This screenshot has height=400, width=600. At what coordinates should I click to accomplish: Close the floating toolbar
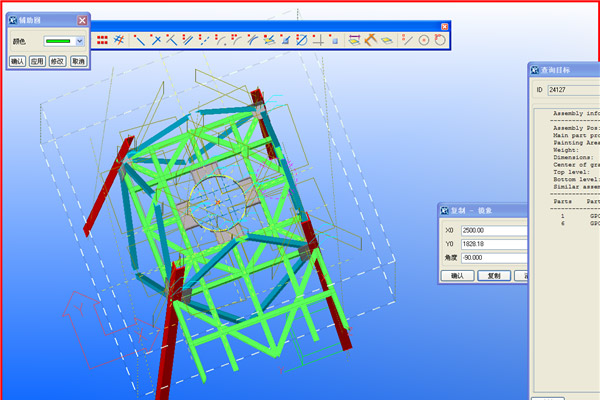pyautogui.click(x=445, y=25)
